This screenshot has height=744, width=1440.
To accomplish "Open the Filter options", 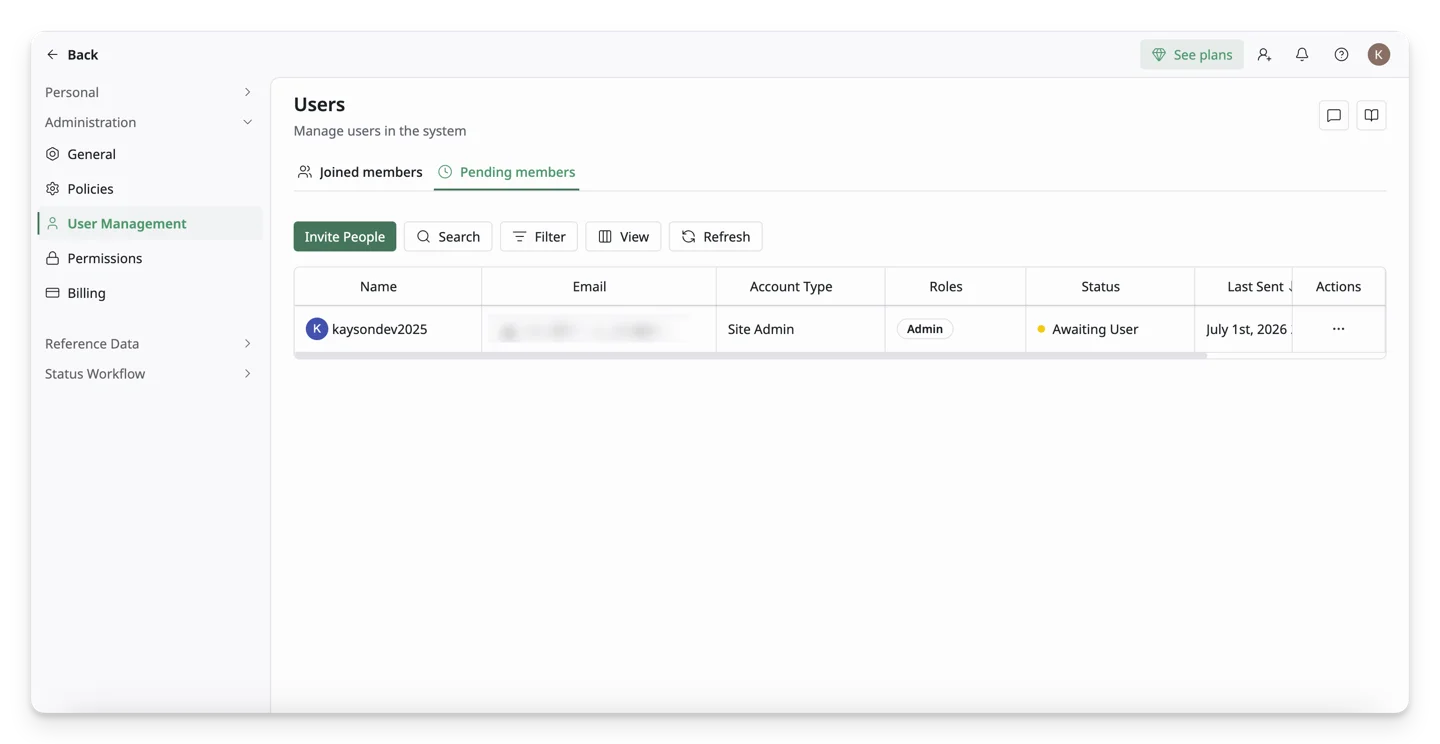I will [539, 237].
